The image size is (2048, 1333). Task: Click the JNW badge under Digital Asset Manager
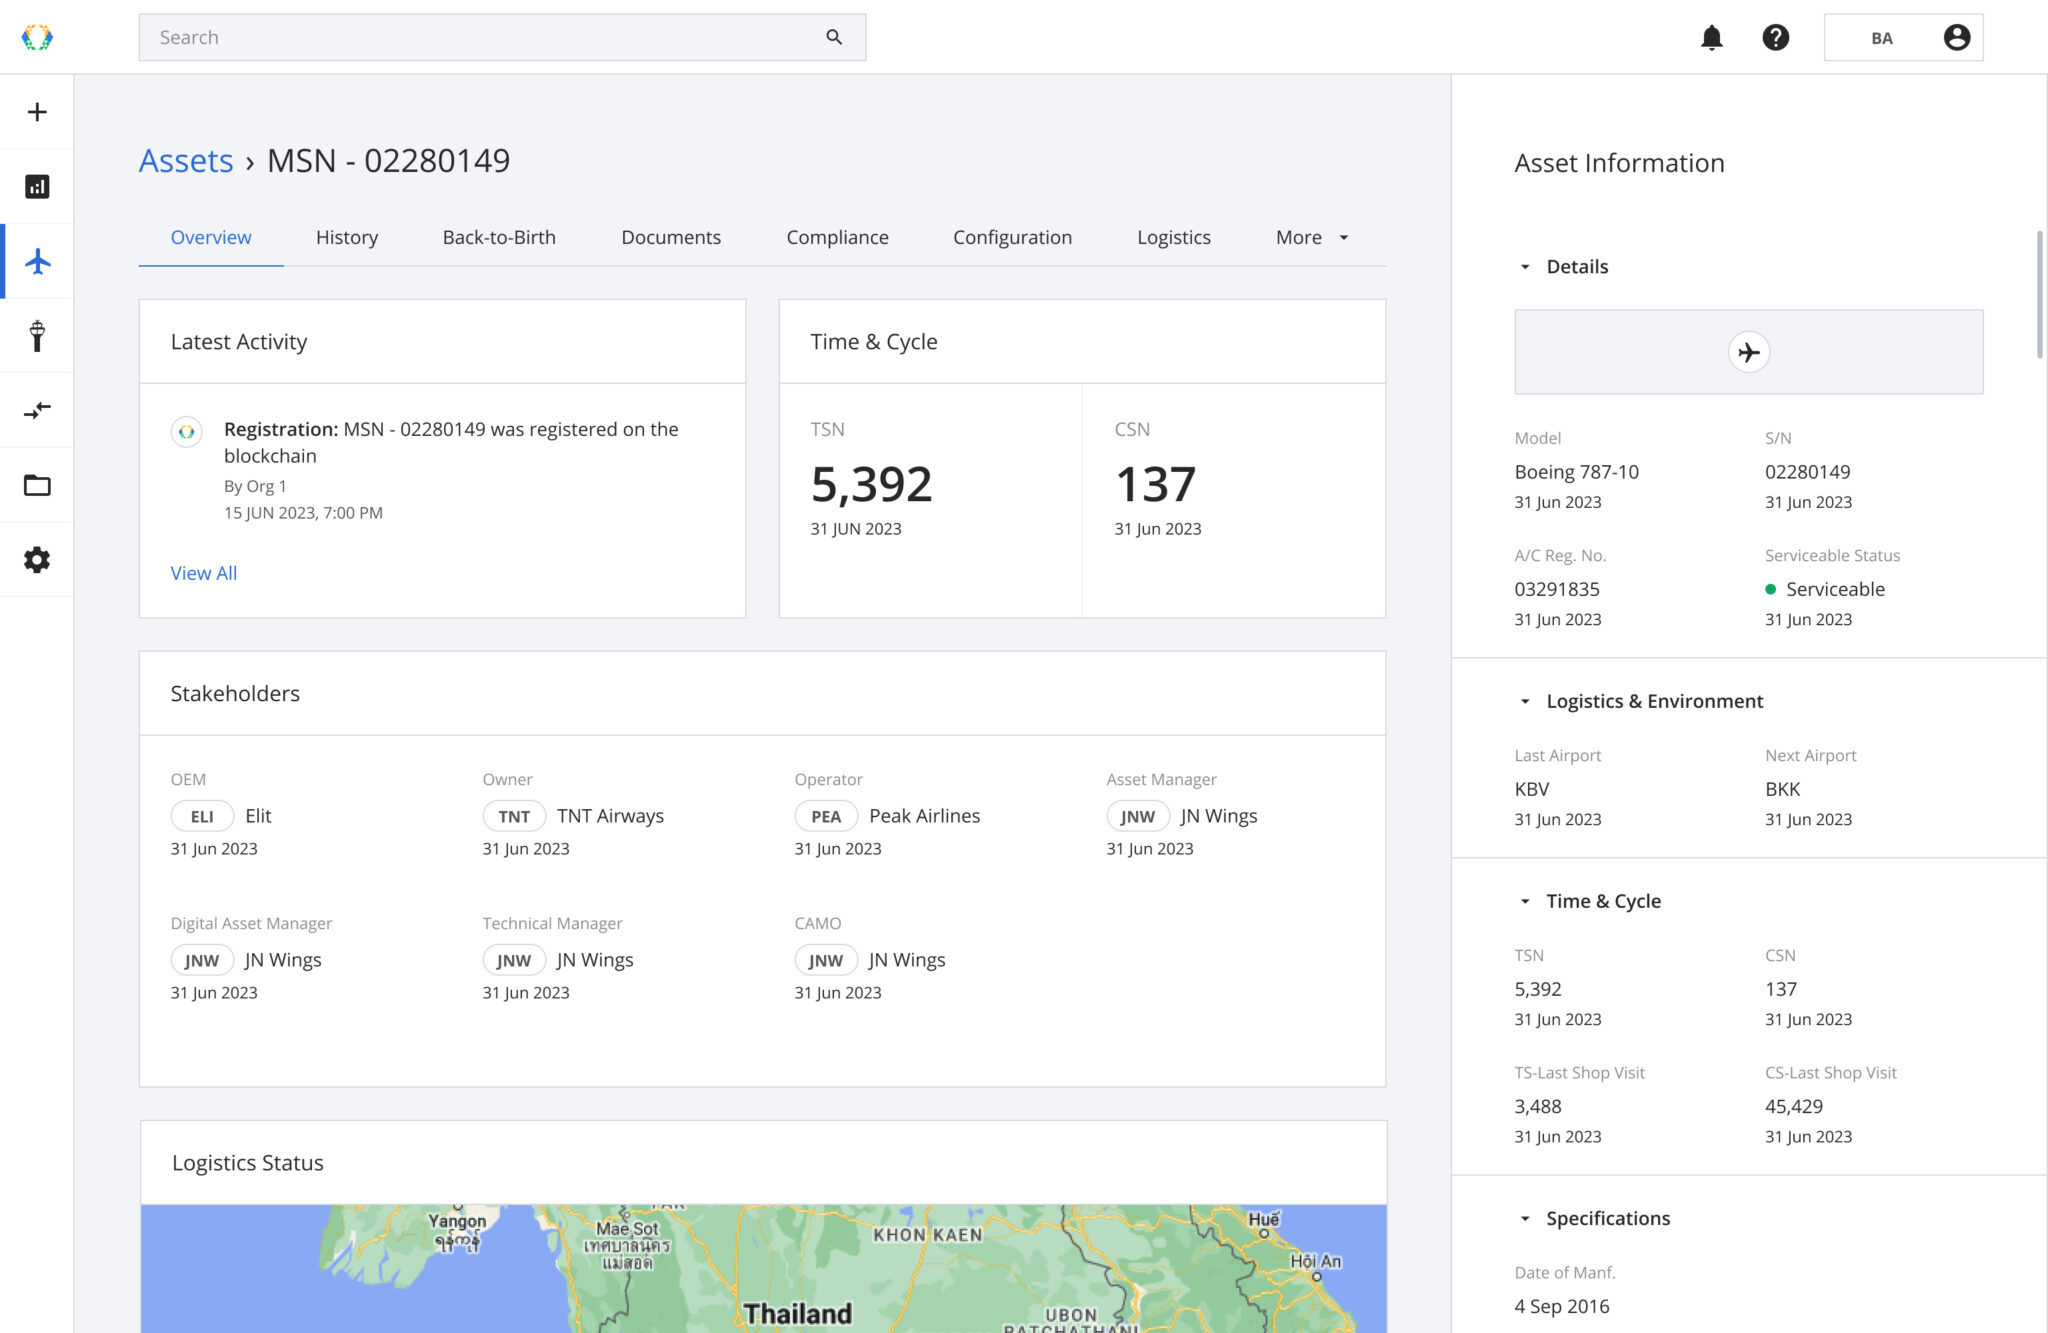[202, 961]
